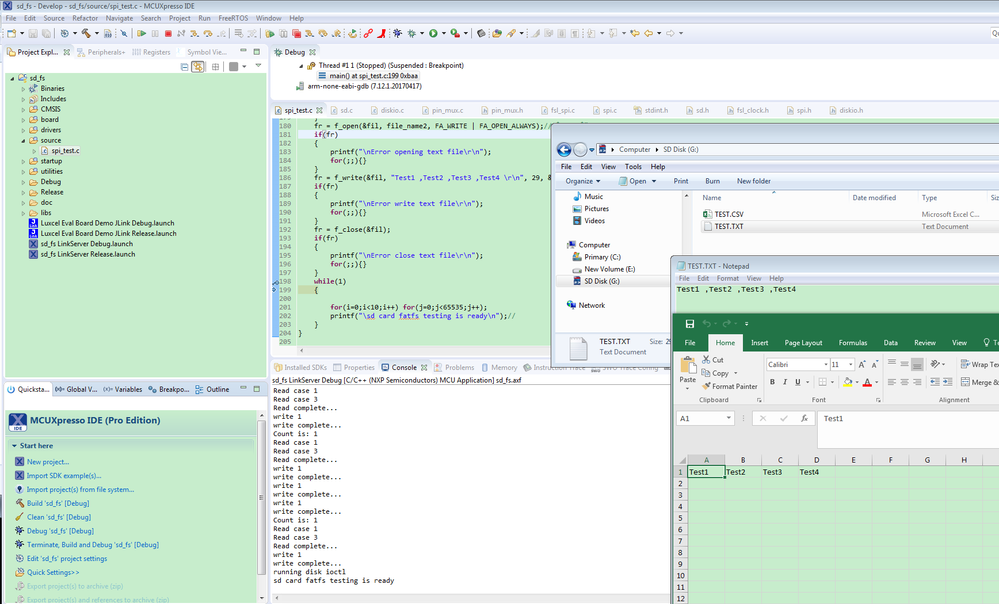Select TEST.CSV file in SD Disk
Screen dimensions: 999x604
728,214
